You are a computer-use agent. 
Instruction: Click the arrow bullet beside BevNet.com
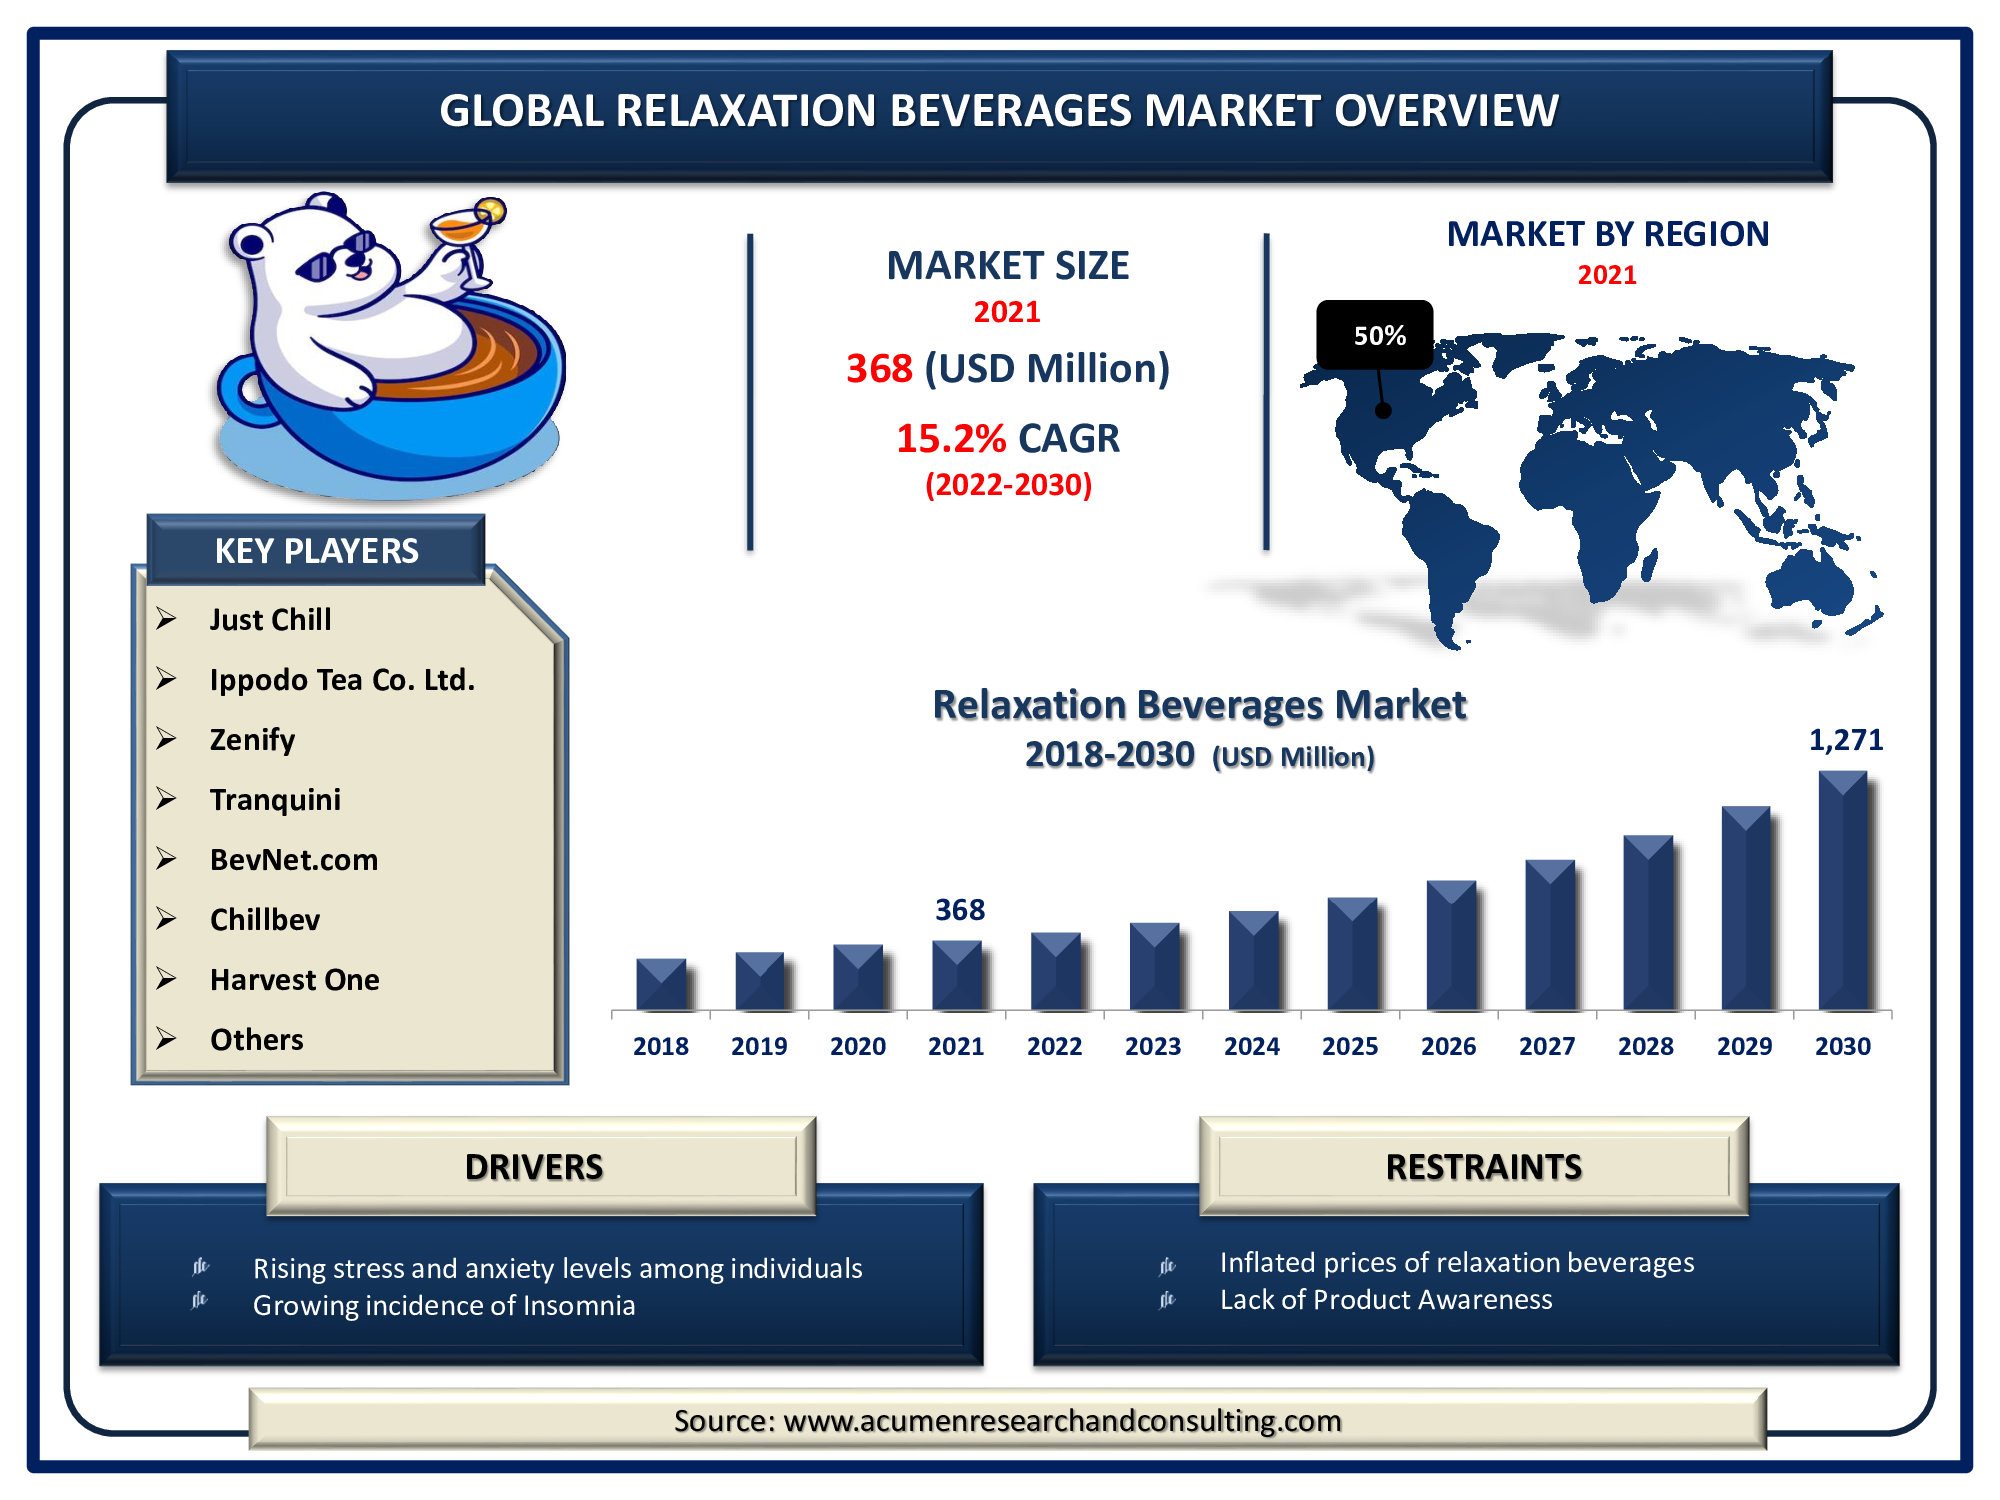pyautogui.click(x=166, y=859)
